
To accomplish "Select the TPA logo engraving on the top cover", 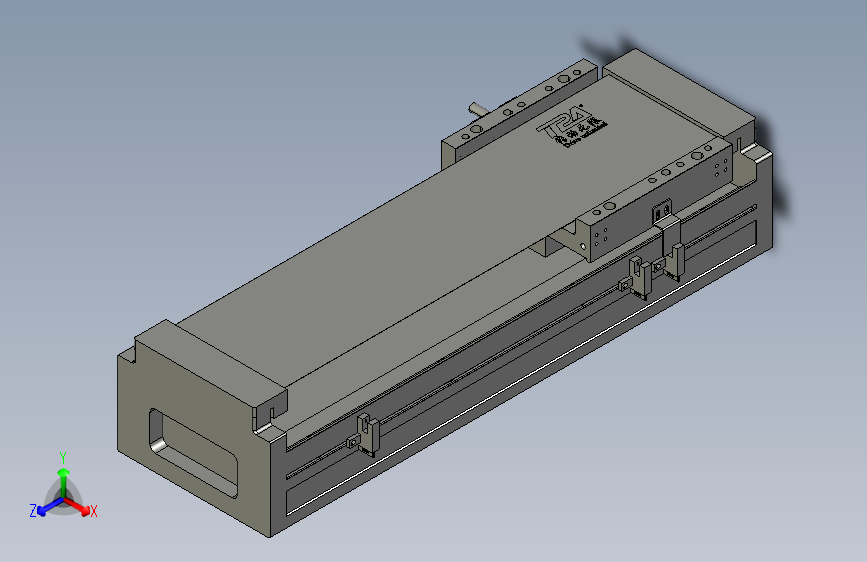I will (x=572, y=125).
